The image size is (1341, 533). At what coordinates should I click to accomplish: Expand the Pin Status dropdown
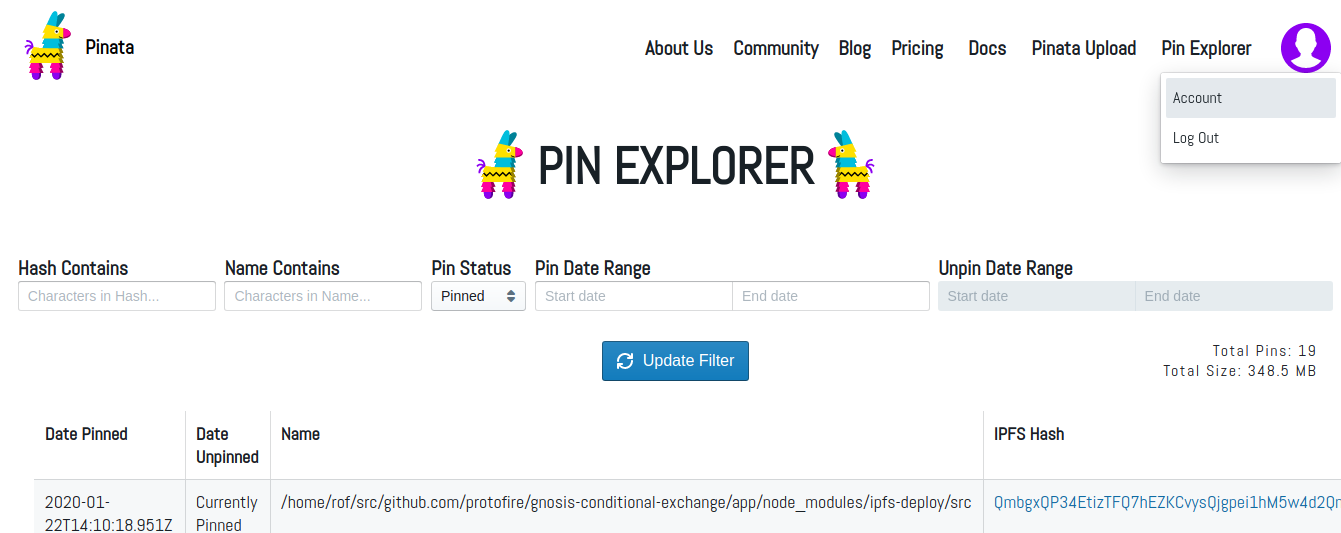tap(478, 296)
